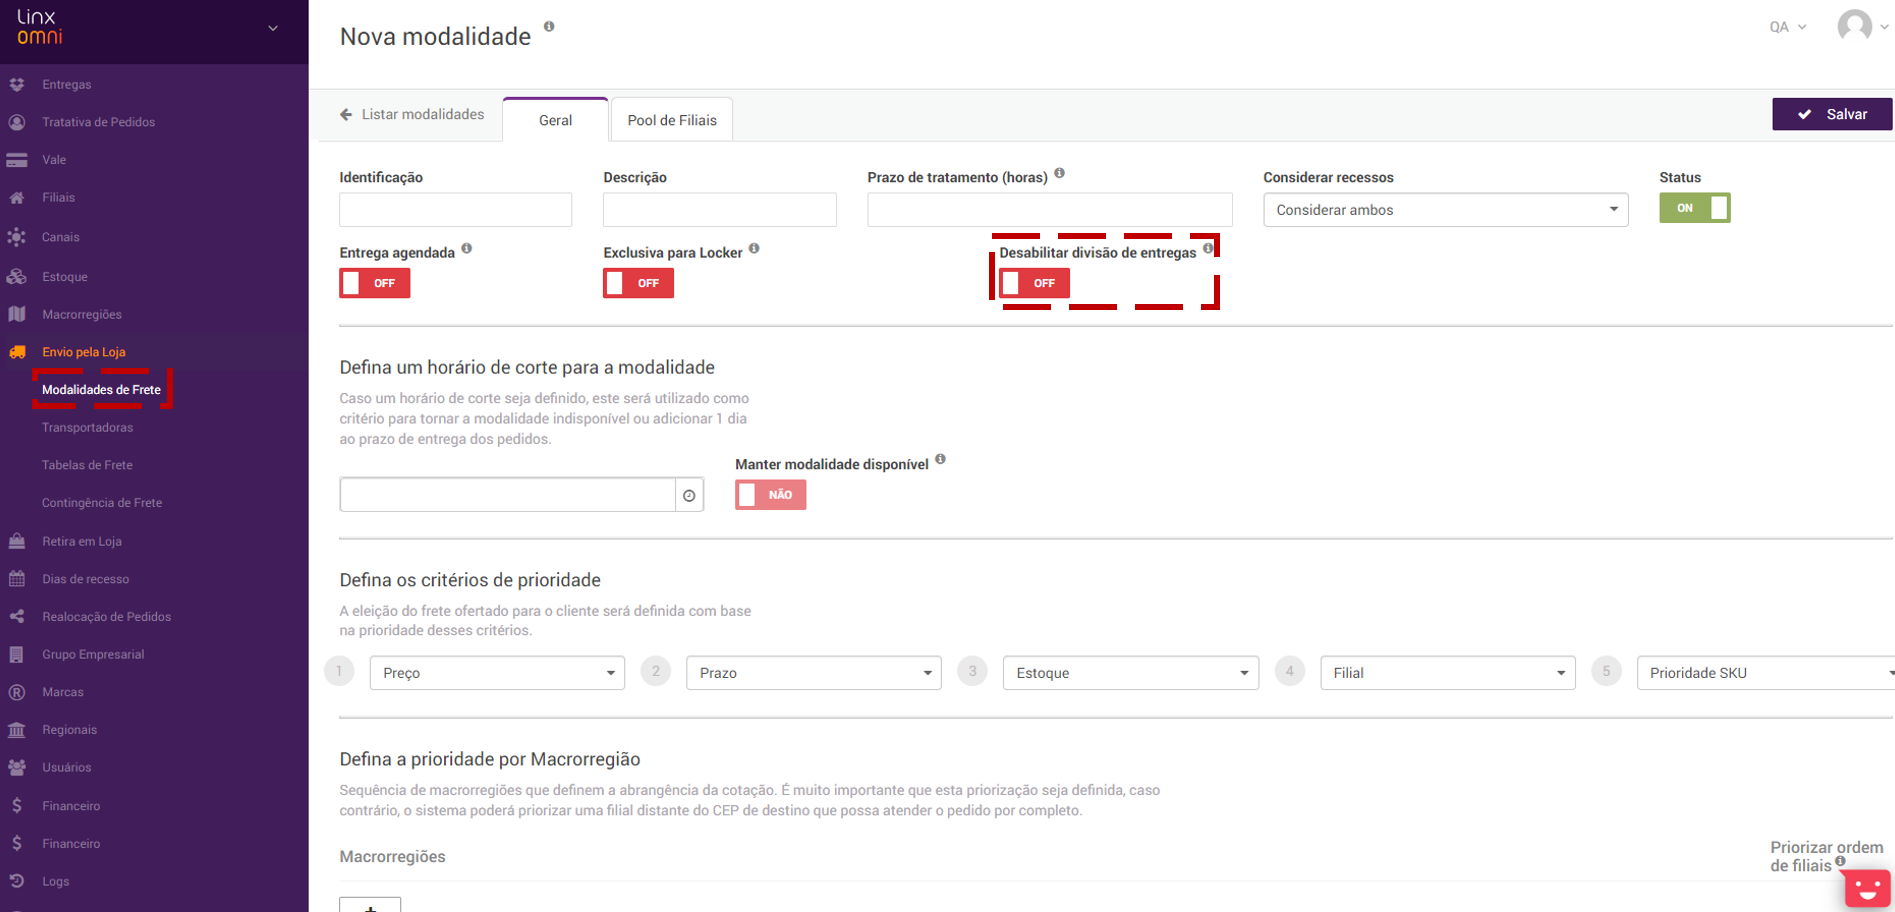Click the Macrorregiões map icon
The width and height of the screenshot is (1895, 912).
17,314
